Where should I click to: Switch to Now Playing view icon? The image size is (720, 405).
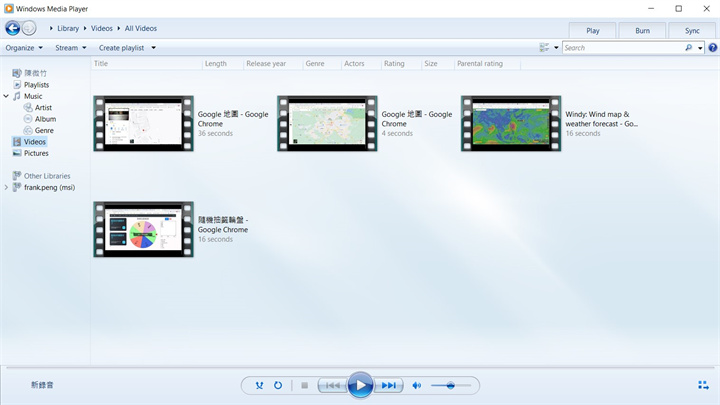point(703,385)
